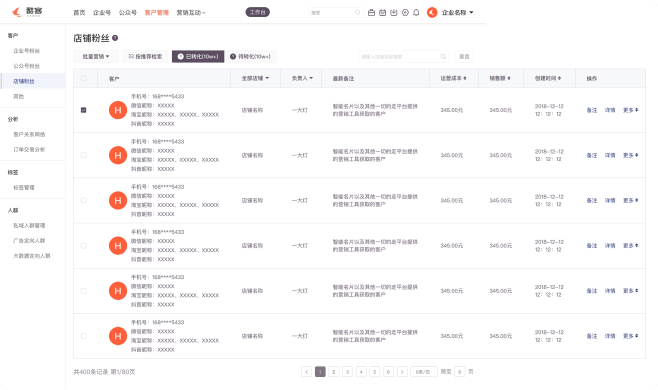Check the sixth row's checkbox

point(84,336)
